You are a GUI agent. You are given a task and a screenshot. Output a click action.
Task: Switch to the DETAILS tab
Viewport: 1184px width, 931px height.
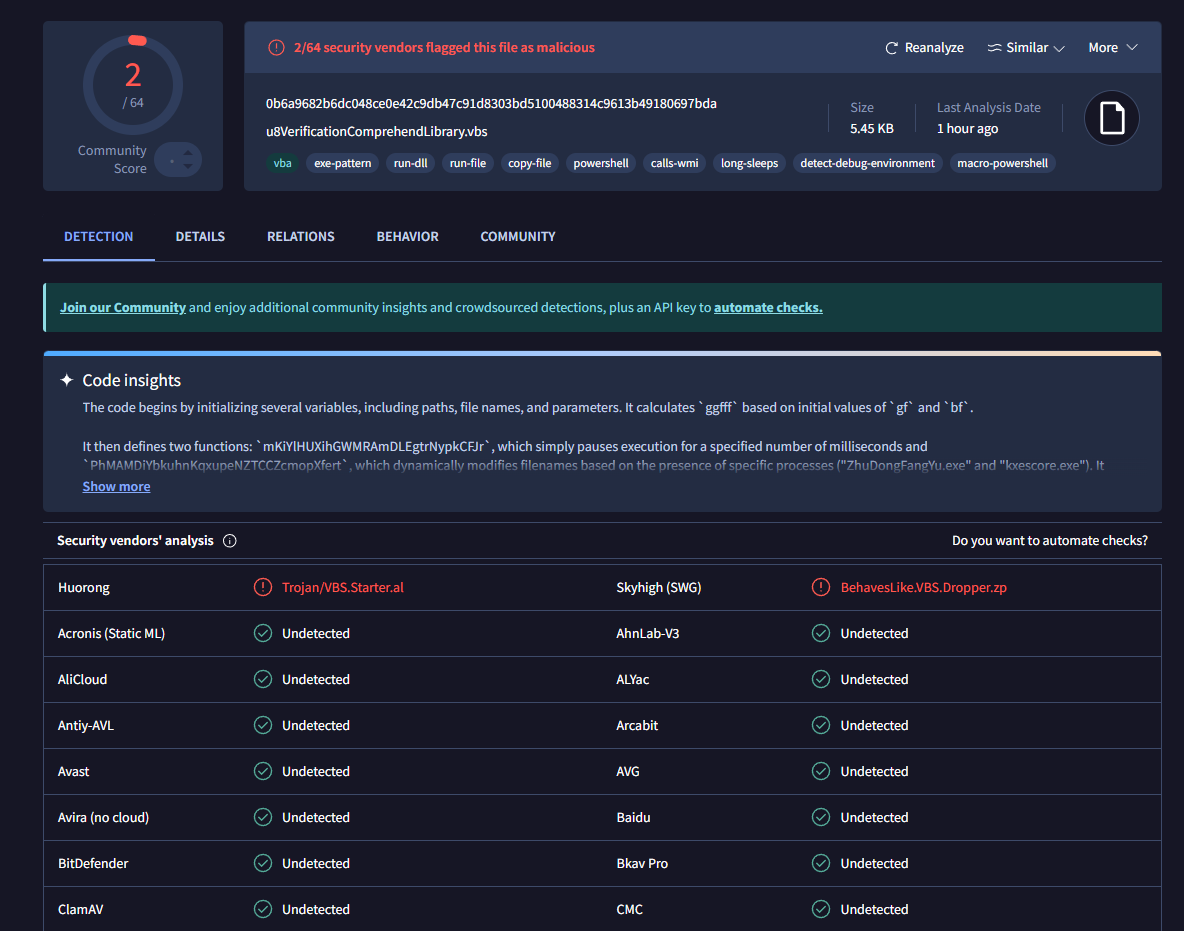[200, 236]
